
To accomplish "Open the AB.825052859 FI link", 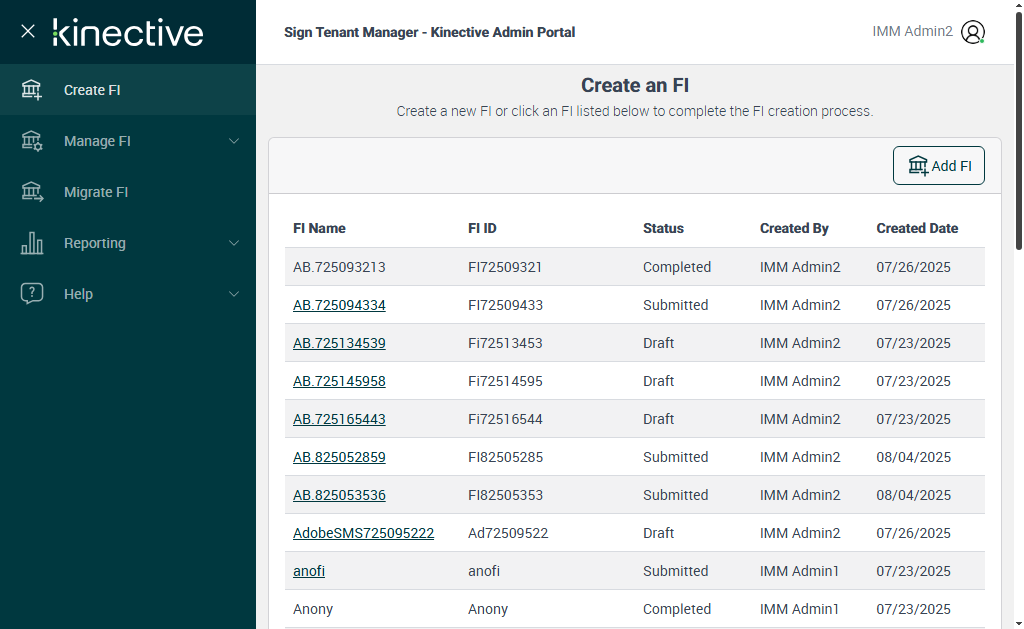I will (339, 457).
